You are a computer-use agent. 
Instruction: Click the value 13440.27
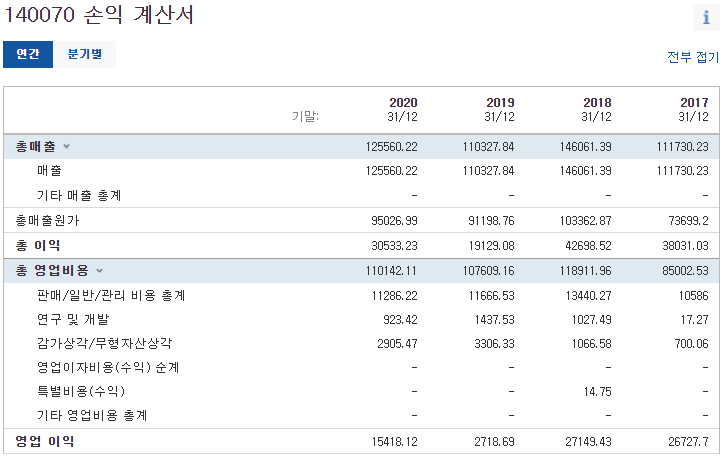[x=588, y=296]
